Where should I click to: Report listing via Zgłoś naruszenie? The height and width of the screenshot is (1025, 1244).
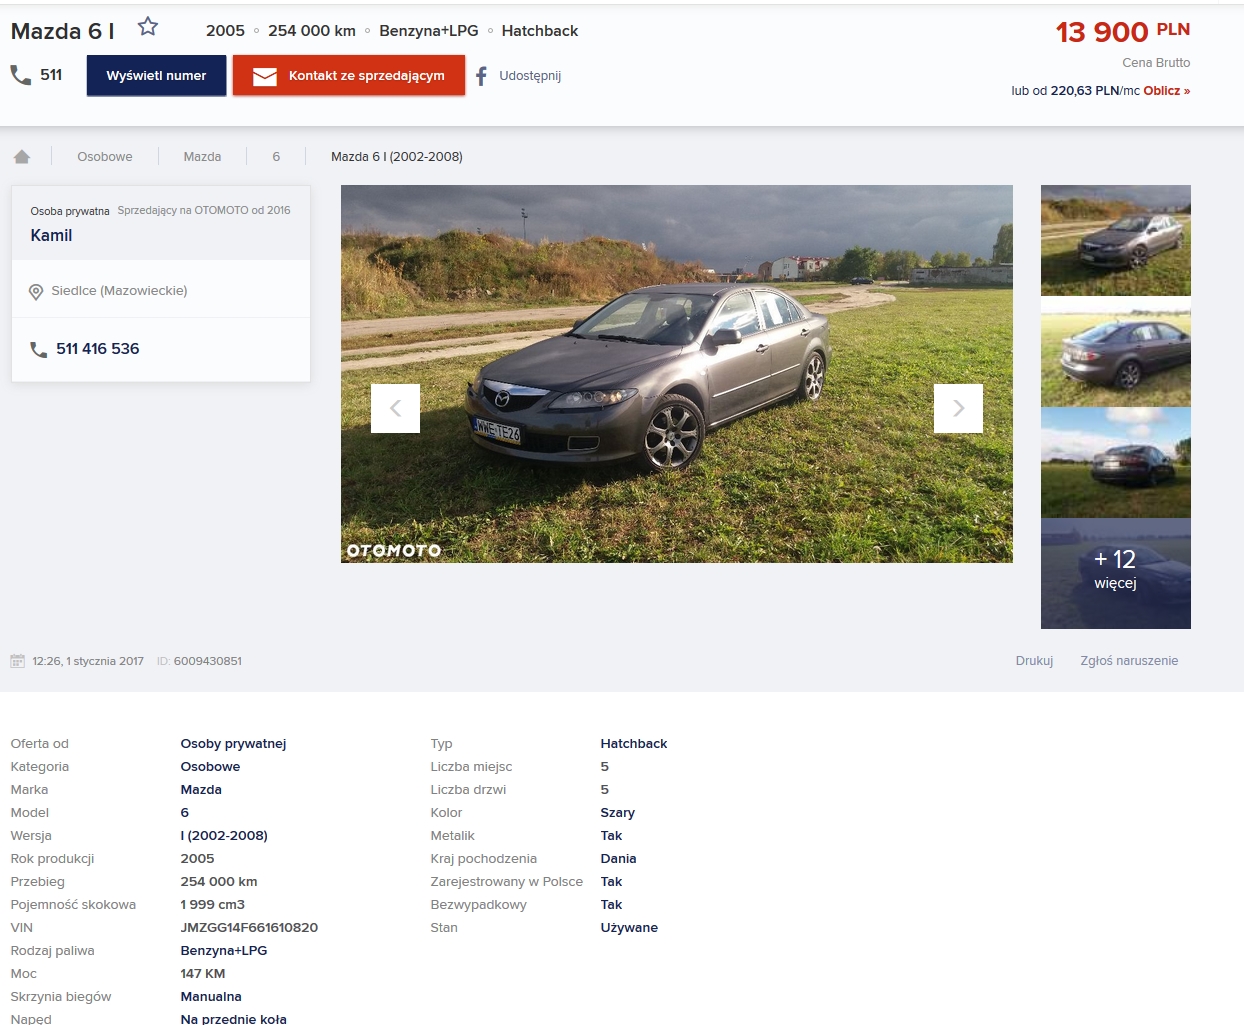[1129, 661]
